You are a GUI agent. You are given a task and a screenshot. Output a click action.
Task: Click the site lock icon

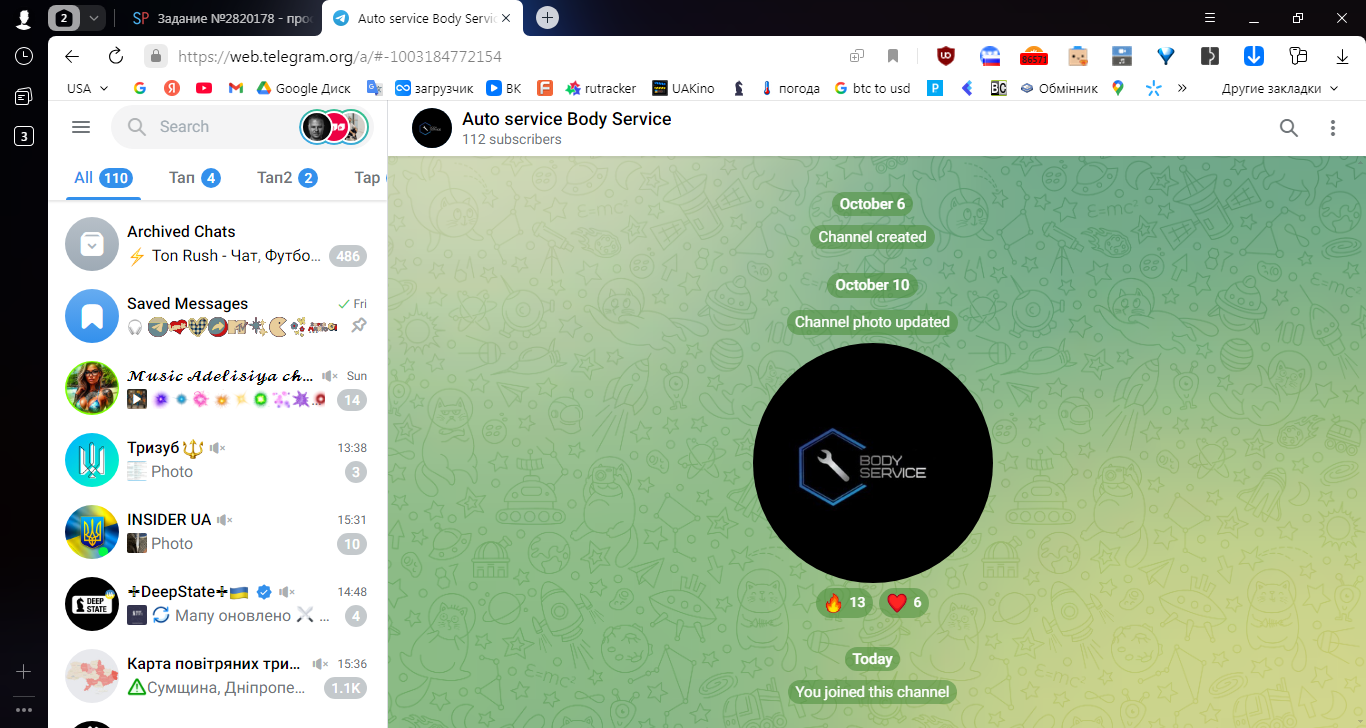point(155,56)
